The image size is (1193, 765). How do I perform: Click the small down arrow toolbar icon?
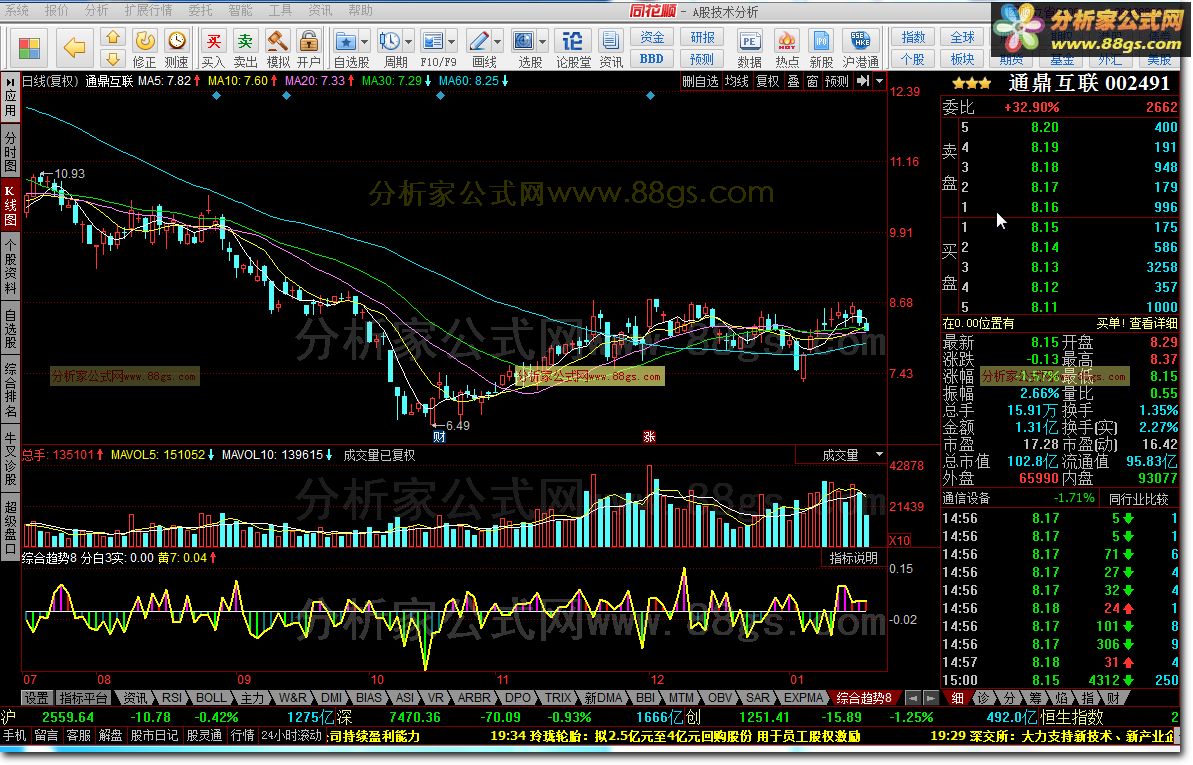[113, 59]
